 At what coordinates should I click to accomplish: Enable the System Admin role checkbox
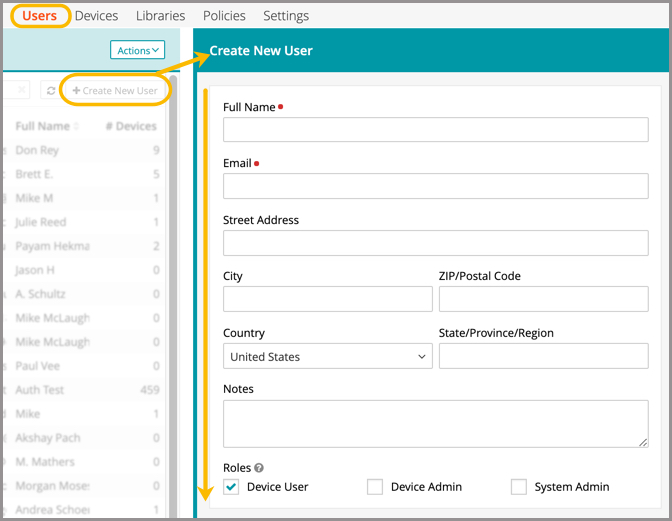click(519, 487)
